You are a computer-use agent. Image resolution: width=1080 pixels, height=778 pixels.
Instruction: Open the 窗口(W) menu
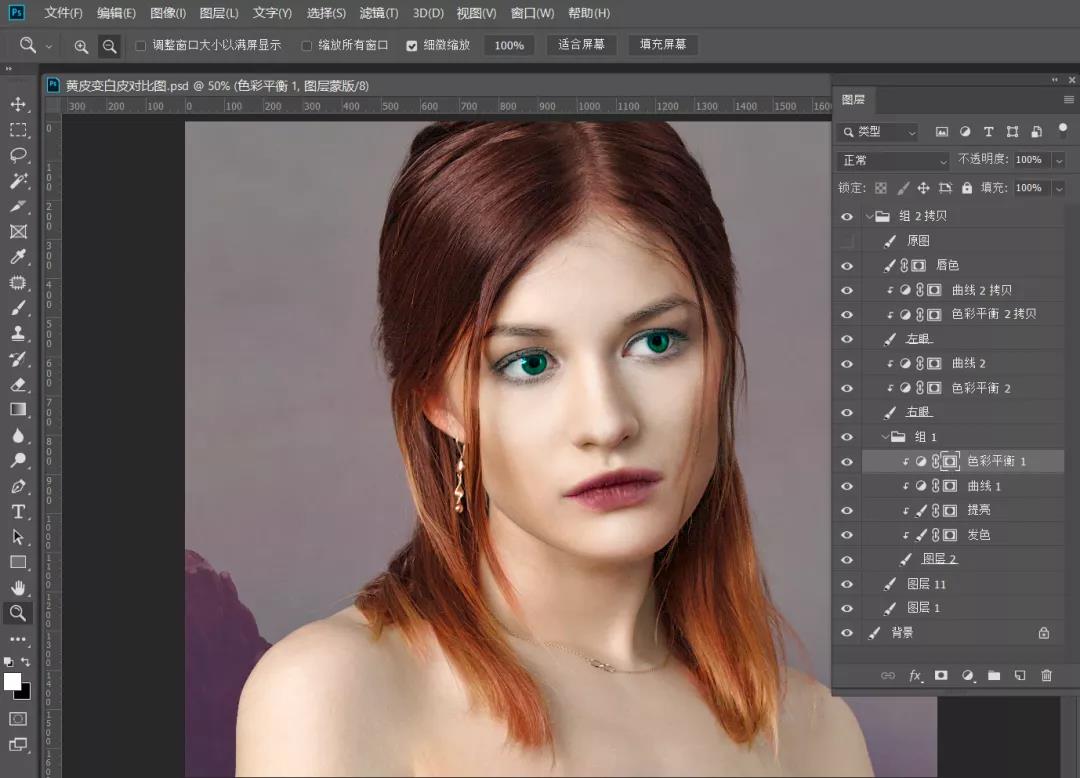point(532,13)
